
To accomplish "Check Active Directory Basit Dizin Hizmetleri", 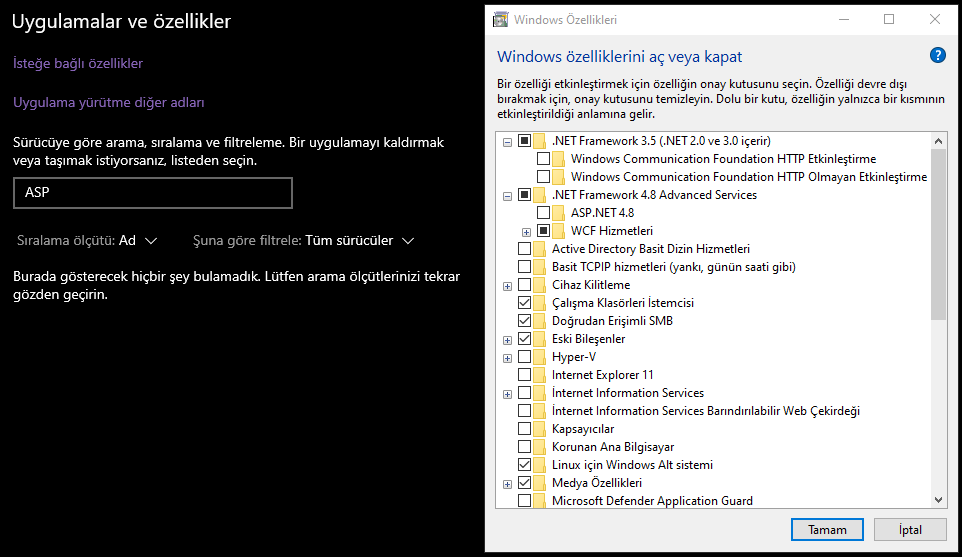I will [x=524, y=248].
